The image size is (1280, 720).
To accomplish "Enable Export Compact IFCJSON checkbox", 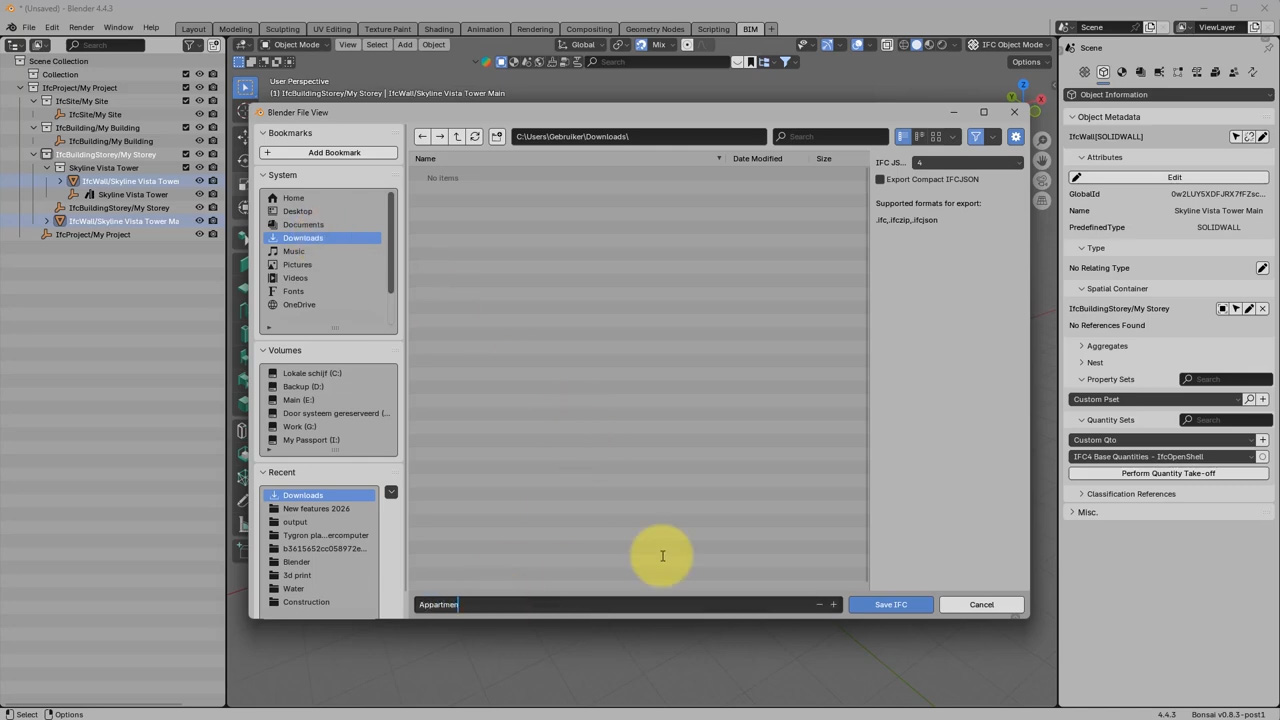I will pyautogui.click(x=880, y=180).
